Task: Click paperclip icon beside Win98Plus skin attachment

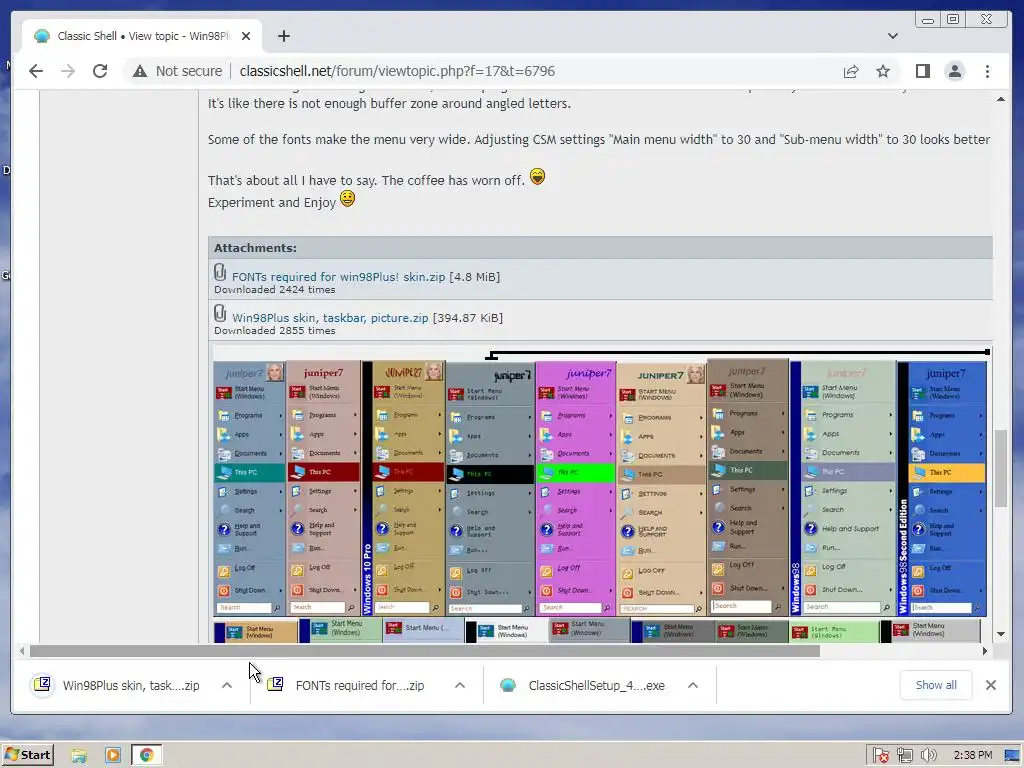Action: 220,313
